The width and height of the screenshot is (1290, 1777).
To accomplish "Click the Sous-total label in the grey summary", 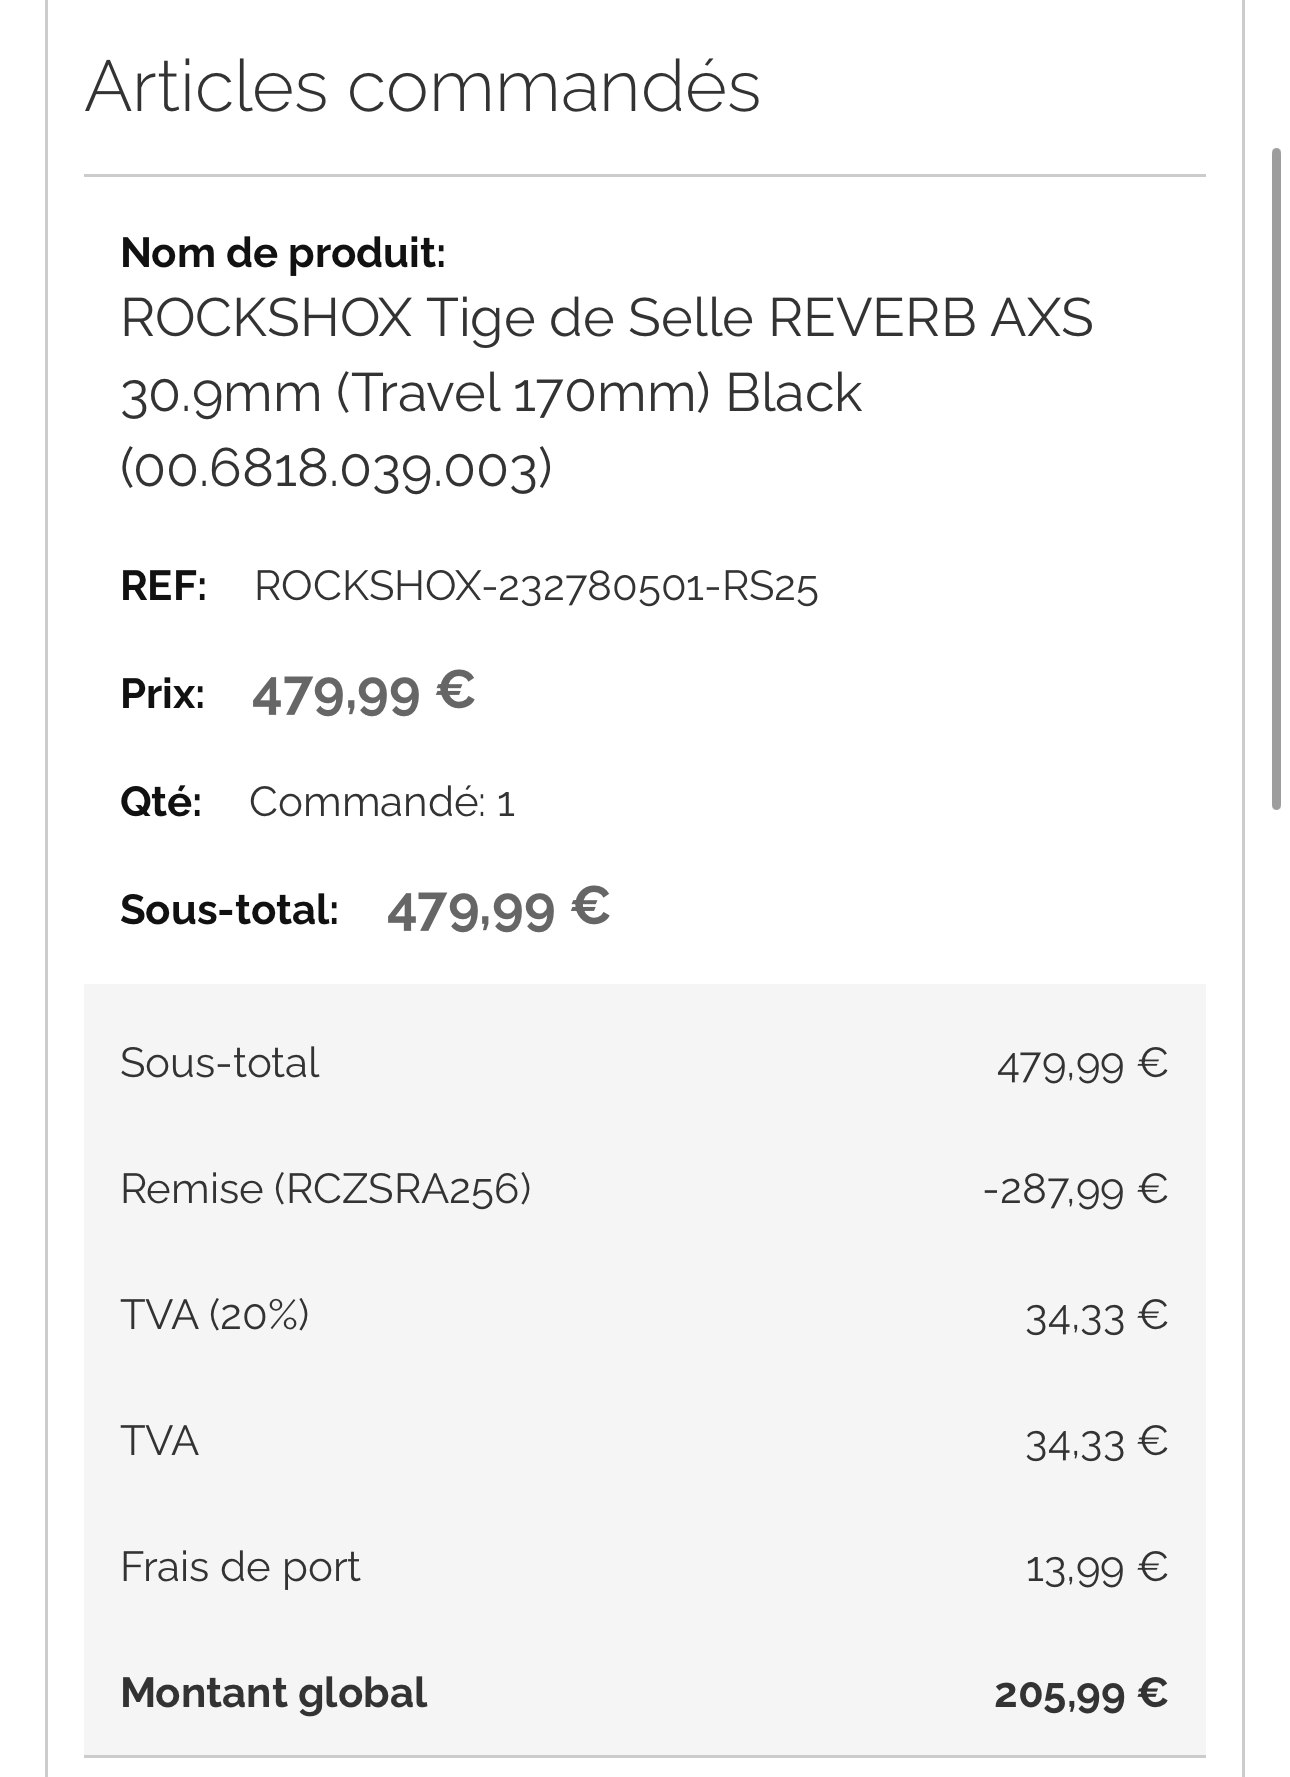I will click(220, 1063).
